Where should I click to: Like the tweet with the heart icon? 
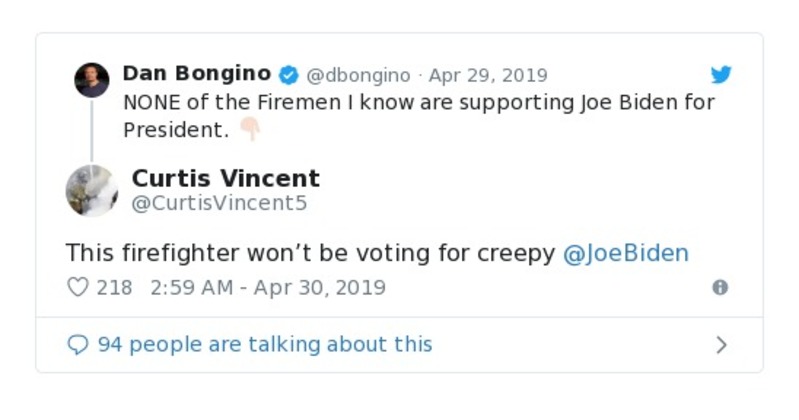78,287
